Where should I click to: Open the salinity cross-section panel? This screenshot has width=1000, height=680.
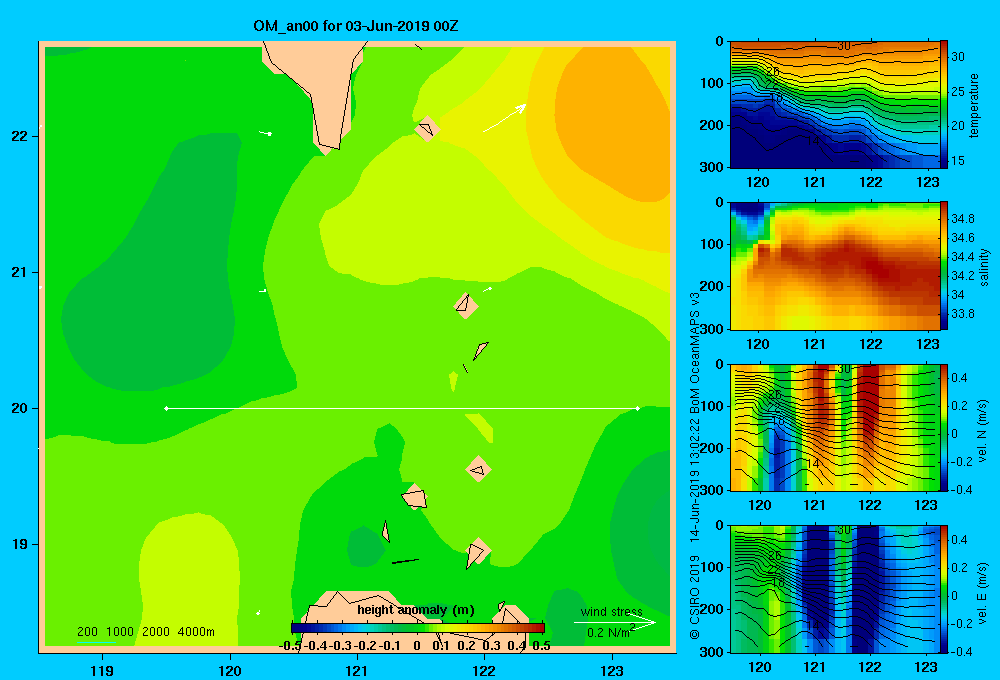click(x=834, y=266)
